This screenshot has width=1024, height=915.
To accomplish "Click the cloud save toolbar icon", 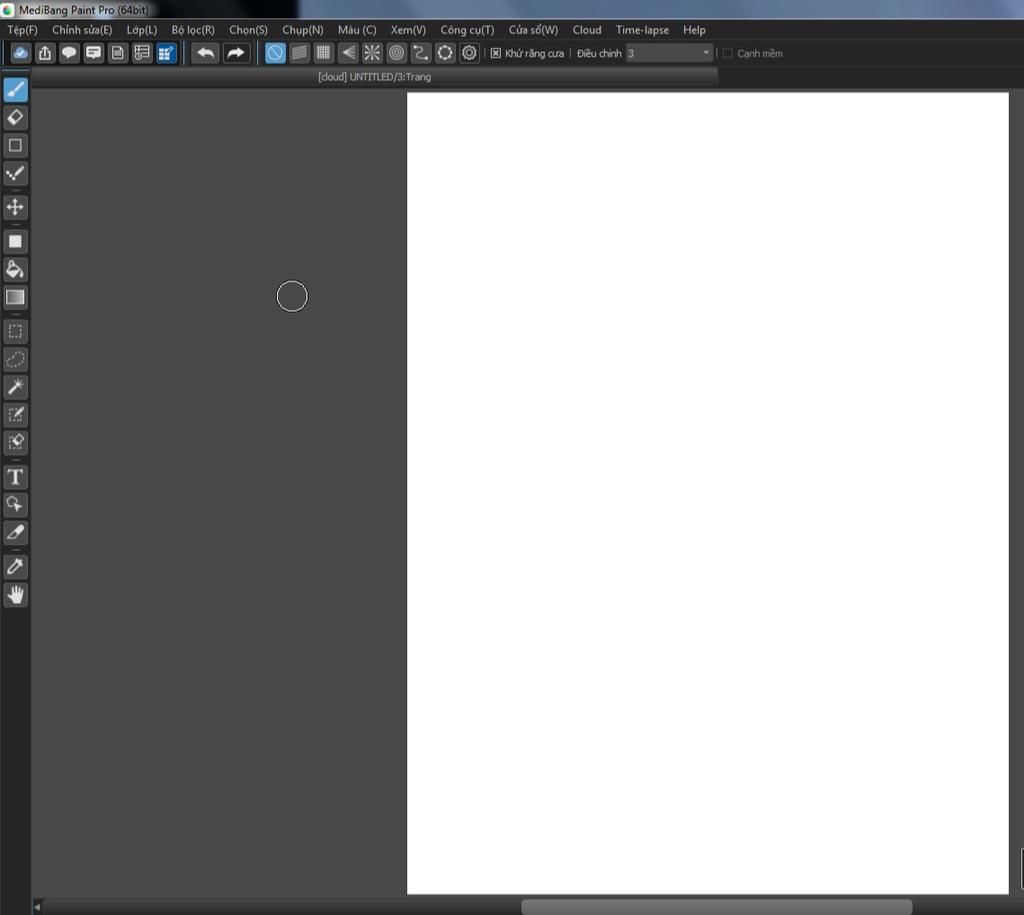I will point(20,53).
